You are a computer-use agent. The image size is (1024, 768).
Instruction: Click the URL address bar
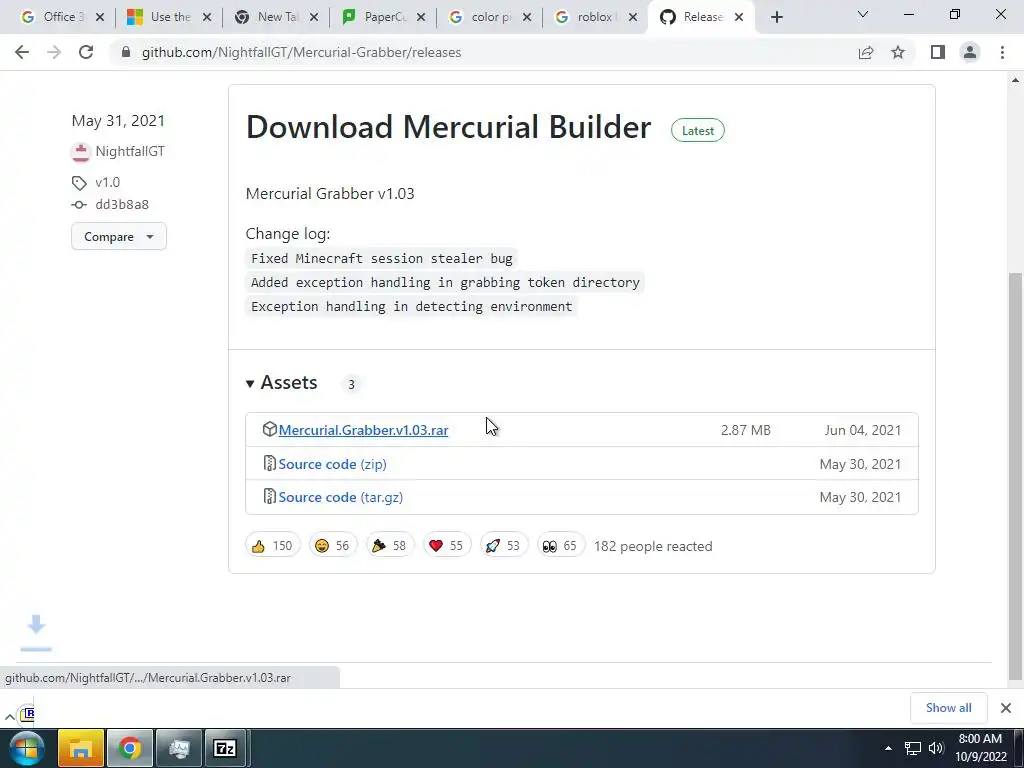483,52
